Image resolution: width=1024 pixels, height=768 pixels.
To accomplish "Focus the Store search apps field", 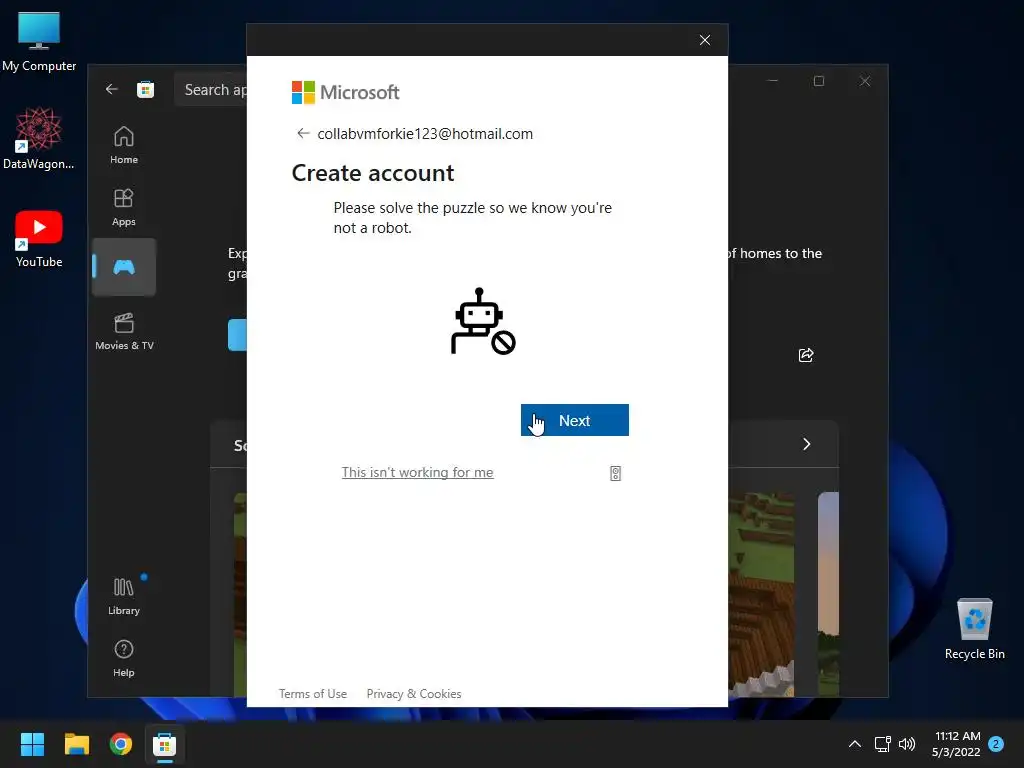I will 210,89.
